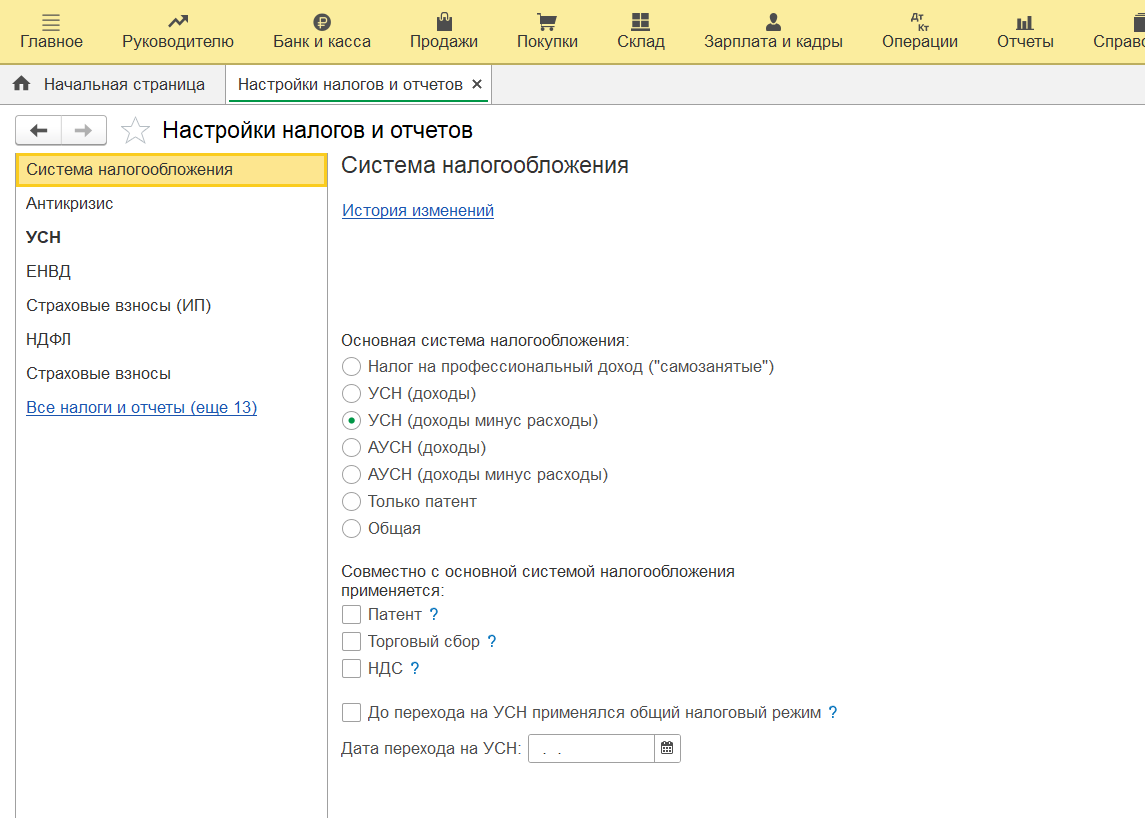
Task: Open the calendar picker for transition date
Action: (667, 749)
